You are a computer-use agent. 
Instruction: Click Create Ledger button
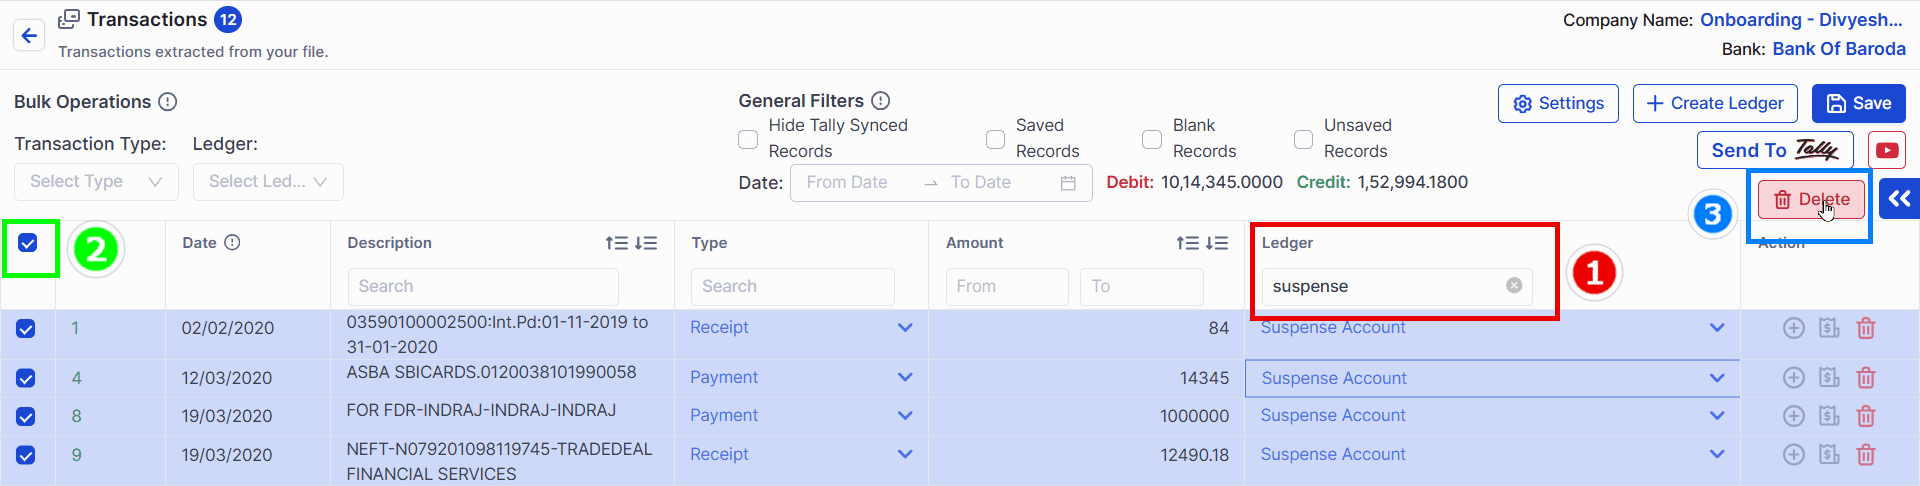1715,104
